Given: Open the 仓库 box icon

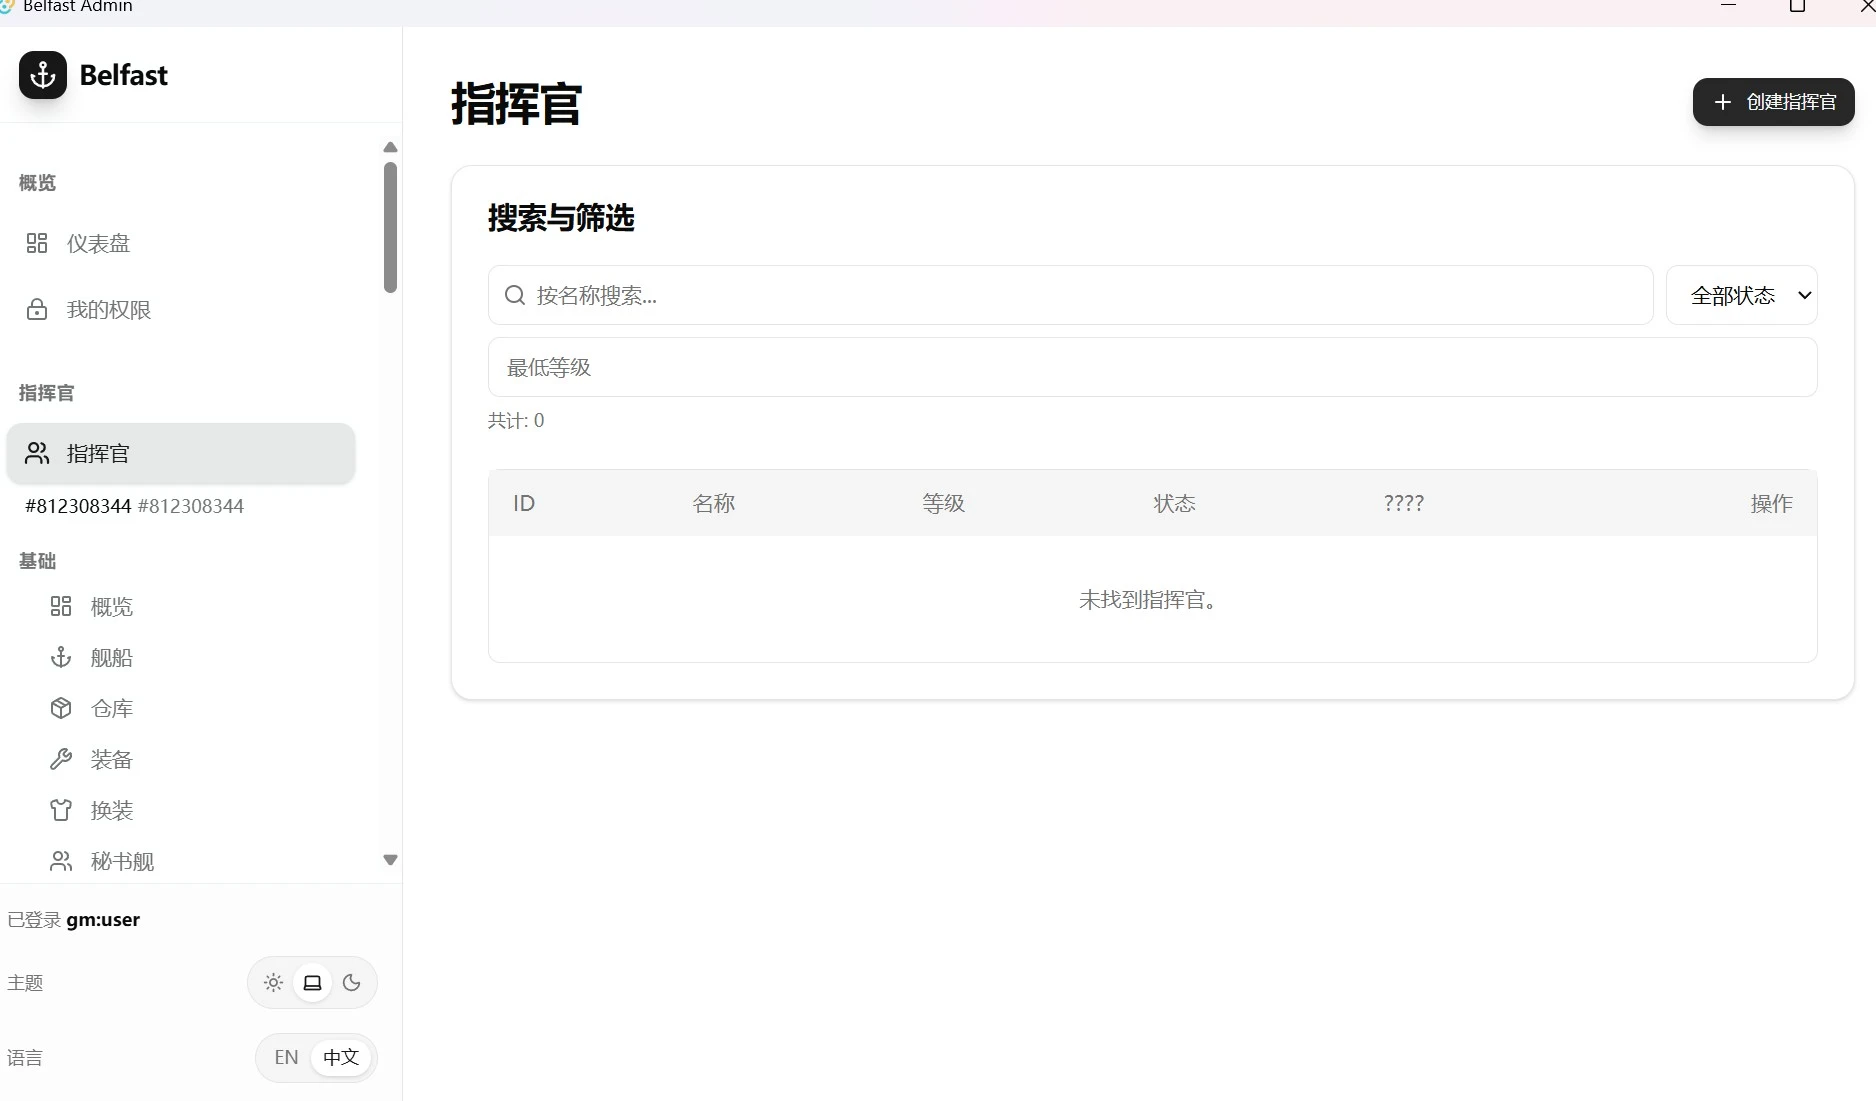Looking at the screenshot, I should tap(61, 708).
